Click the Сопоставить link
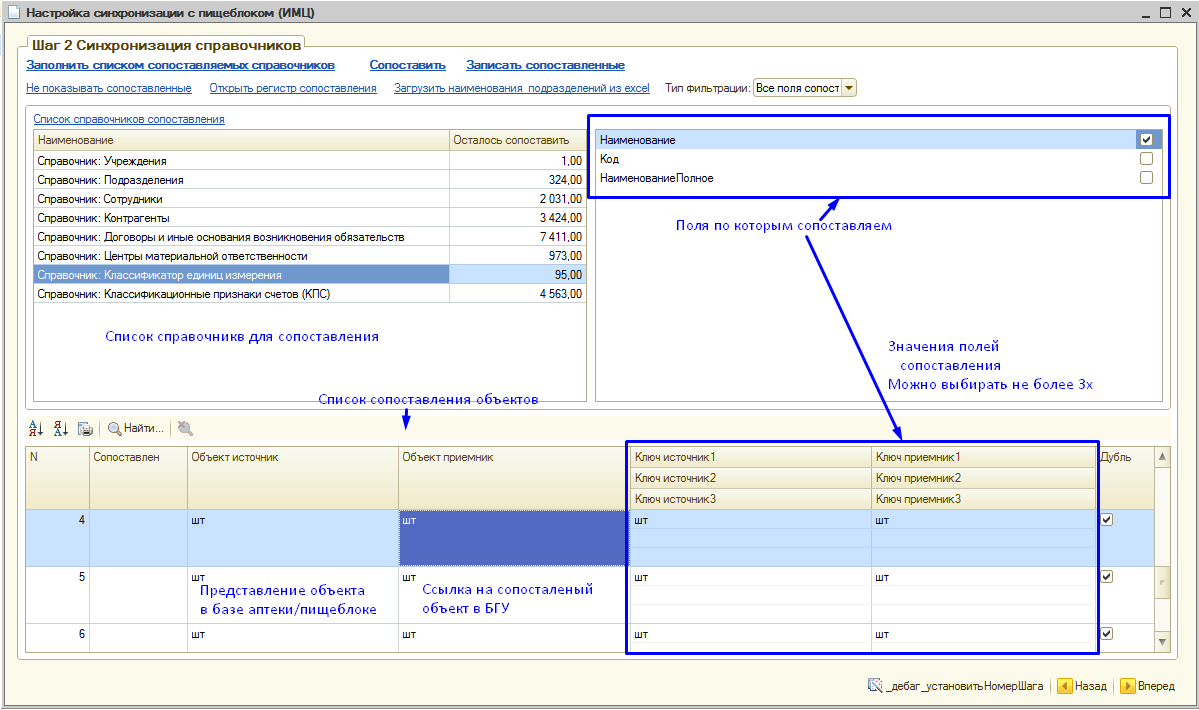 pos(407,65)
